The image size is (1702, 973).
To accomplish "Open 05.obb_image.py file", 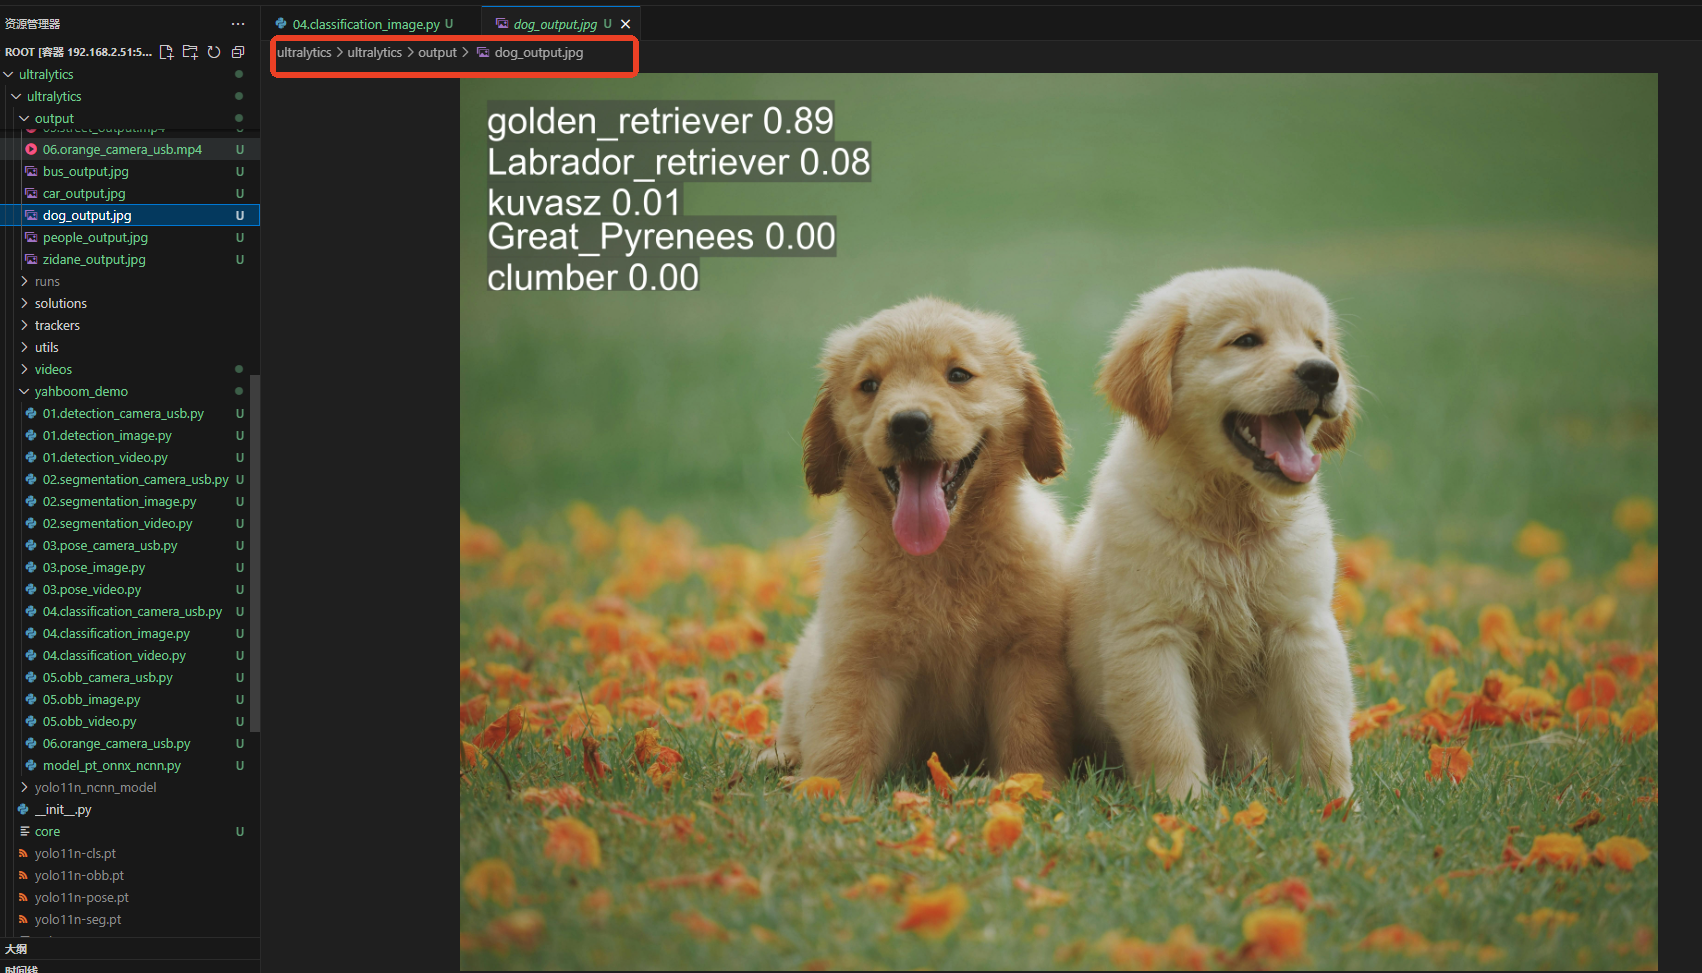I will [x=130, y=699].
